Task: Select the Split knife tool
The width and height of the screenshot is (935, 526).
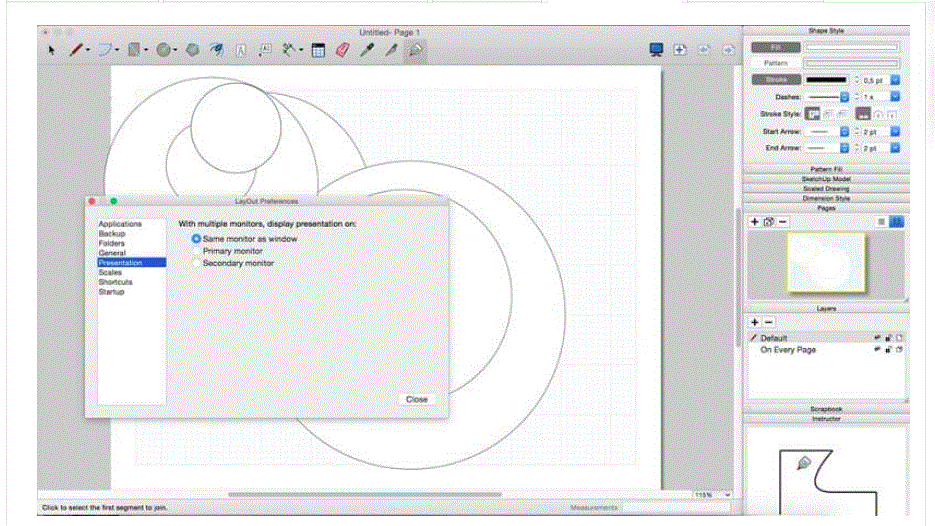Action: point(391,50)
